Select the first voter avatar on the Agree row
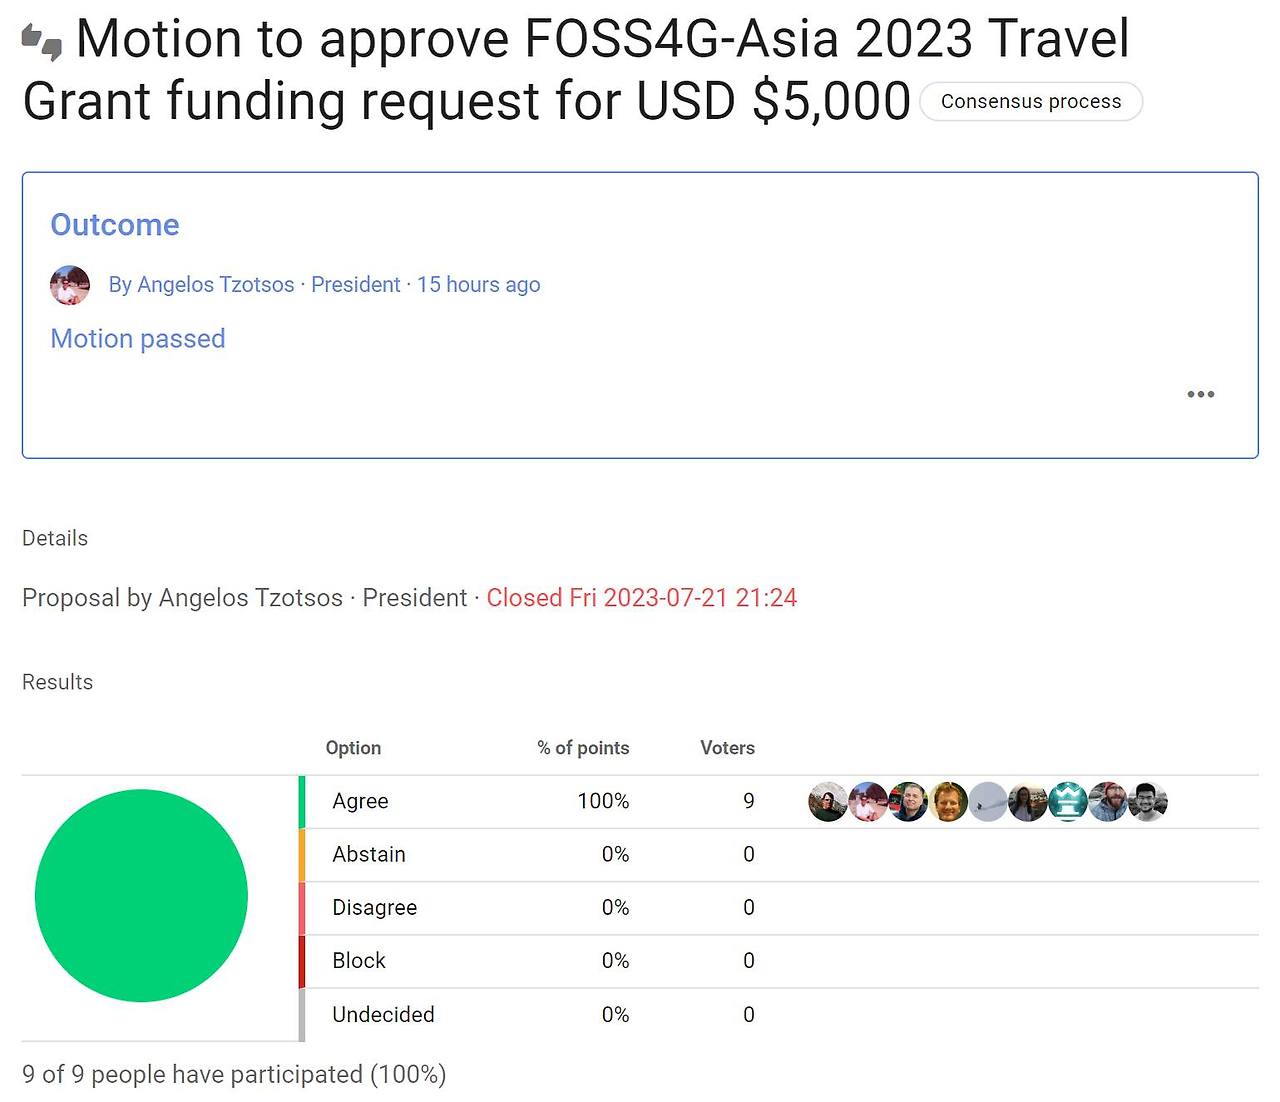Screen dimensions: 1280x1102 click(x=828, y=801)
